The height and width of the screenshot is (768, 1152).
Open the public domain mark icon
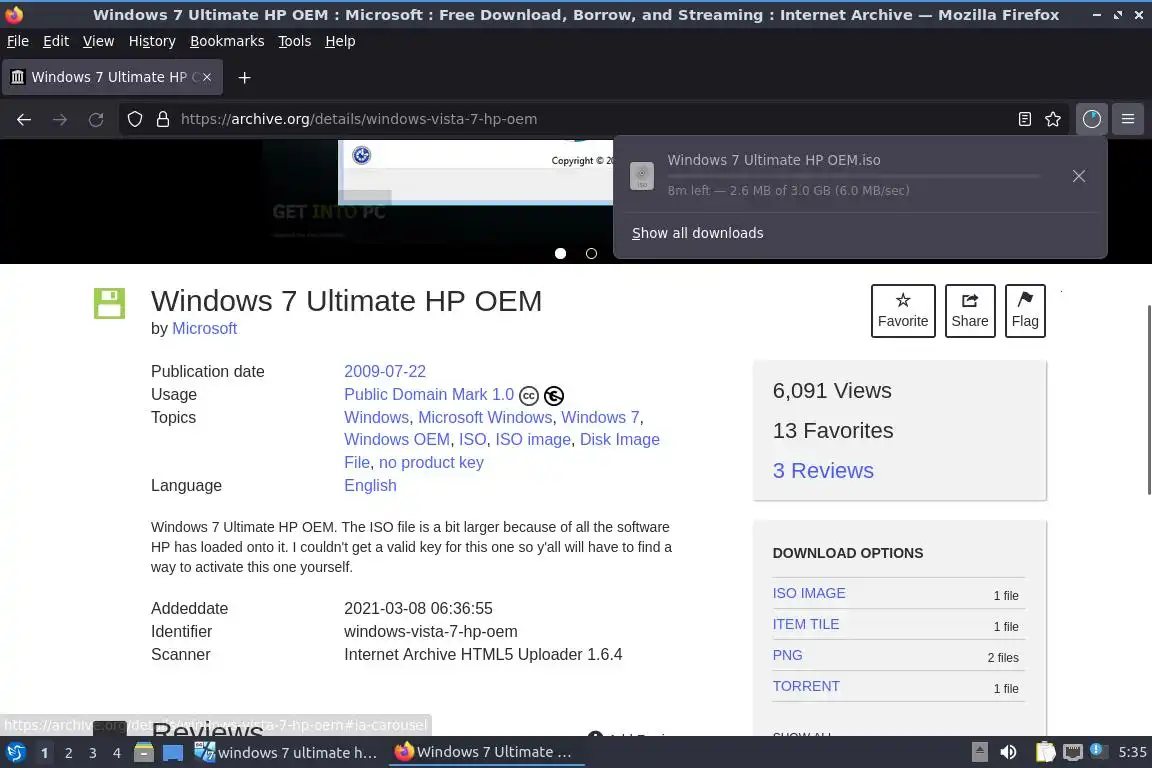(x=554, y=395)
